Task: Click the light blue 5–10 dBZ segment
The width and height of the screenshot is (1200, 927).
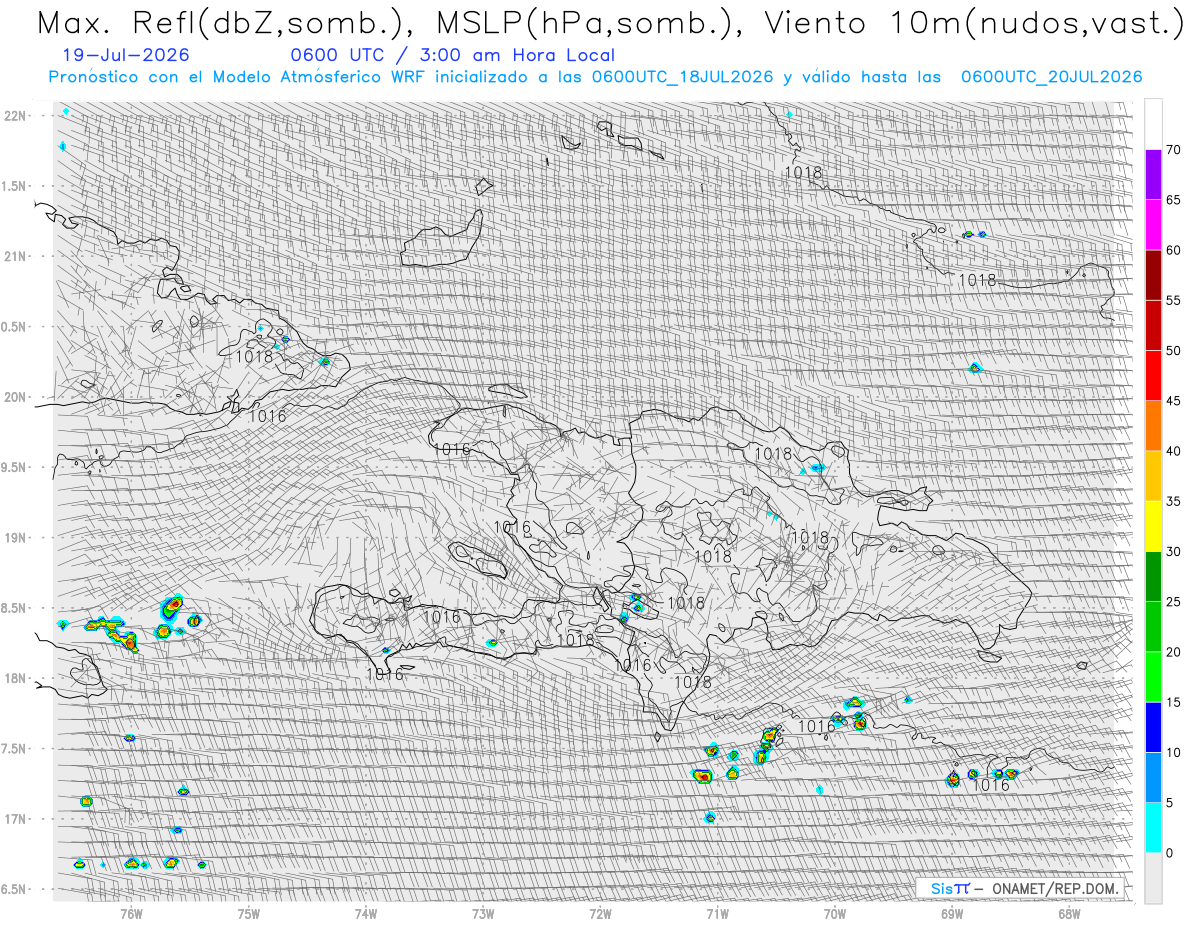Action: (x=1153, y=777)
